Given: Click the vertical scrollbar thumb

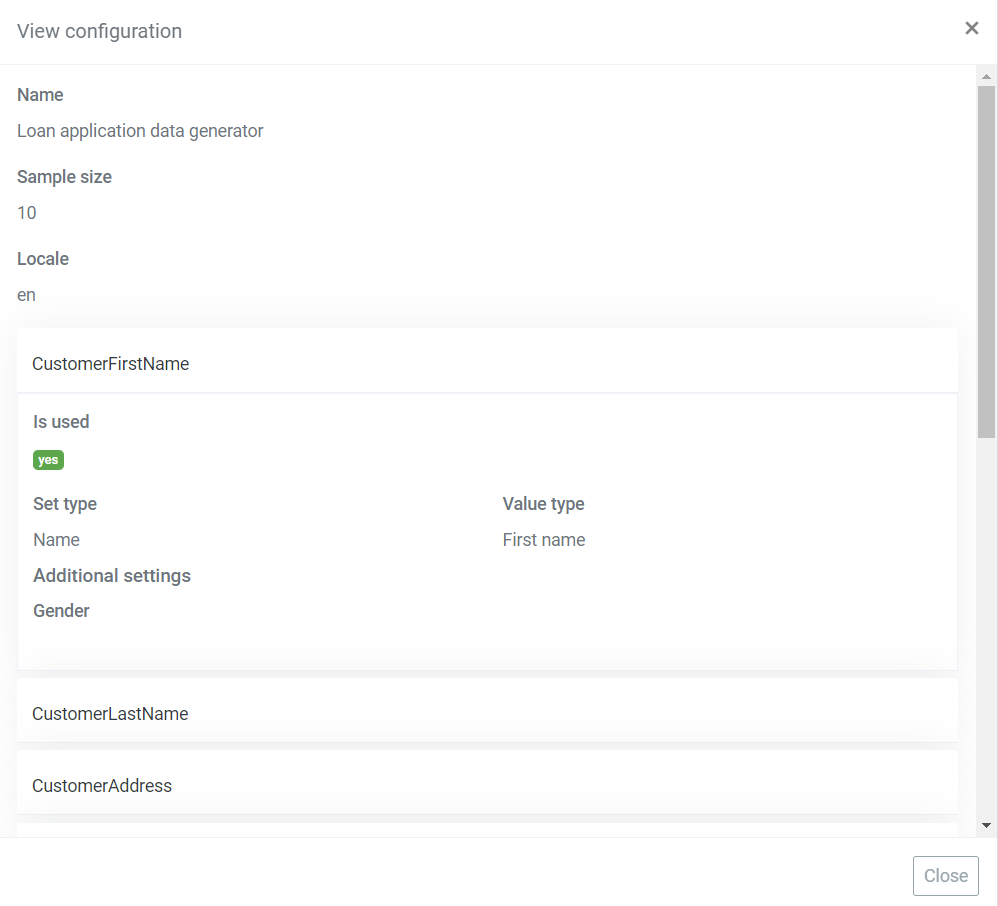Looking at the screenshot, I should [986, 262].
